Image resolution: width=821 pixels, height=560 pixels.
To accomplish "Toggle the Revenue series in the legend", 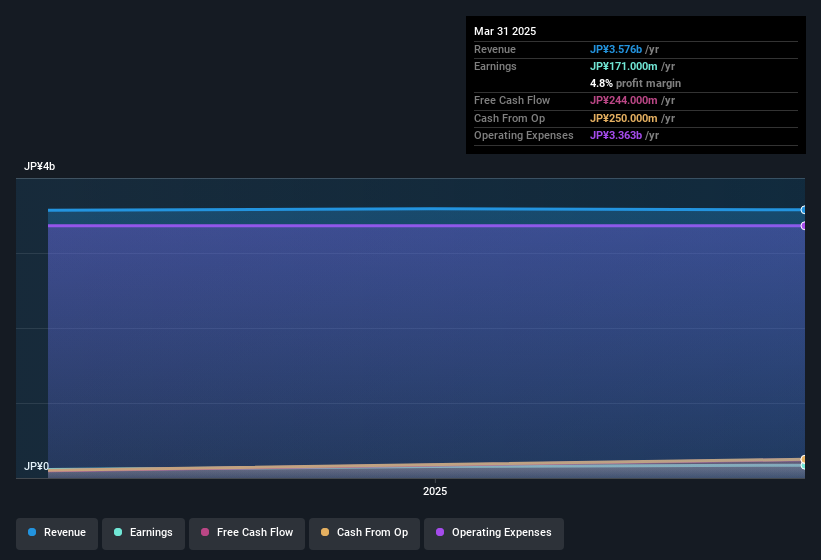I will coord(57,533).
